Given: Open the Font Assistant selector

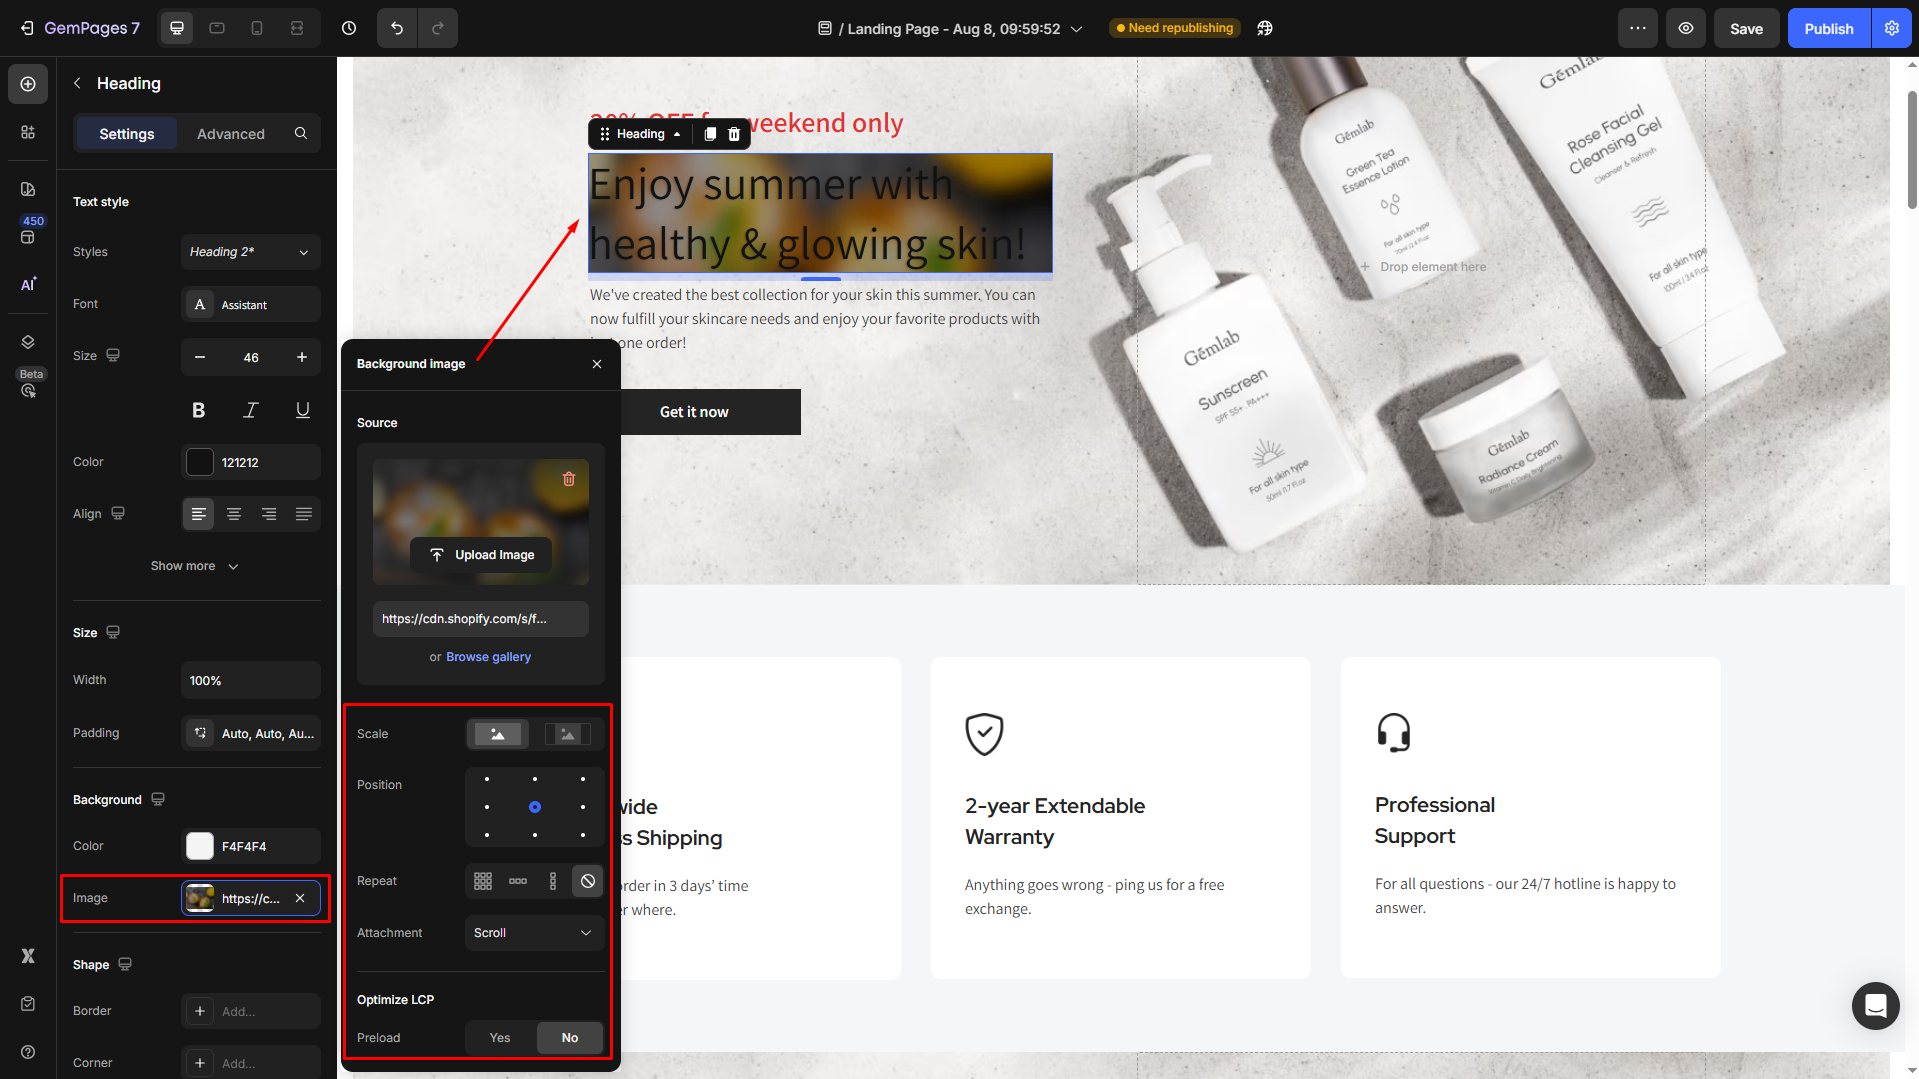Looking at the screenshot, I should click(x=250, y=305).
